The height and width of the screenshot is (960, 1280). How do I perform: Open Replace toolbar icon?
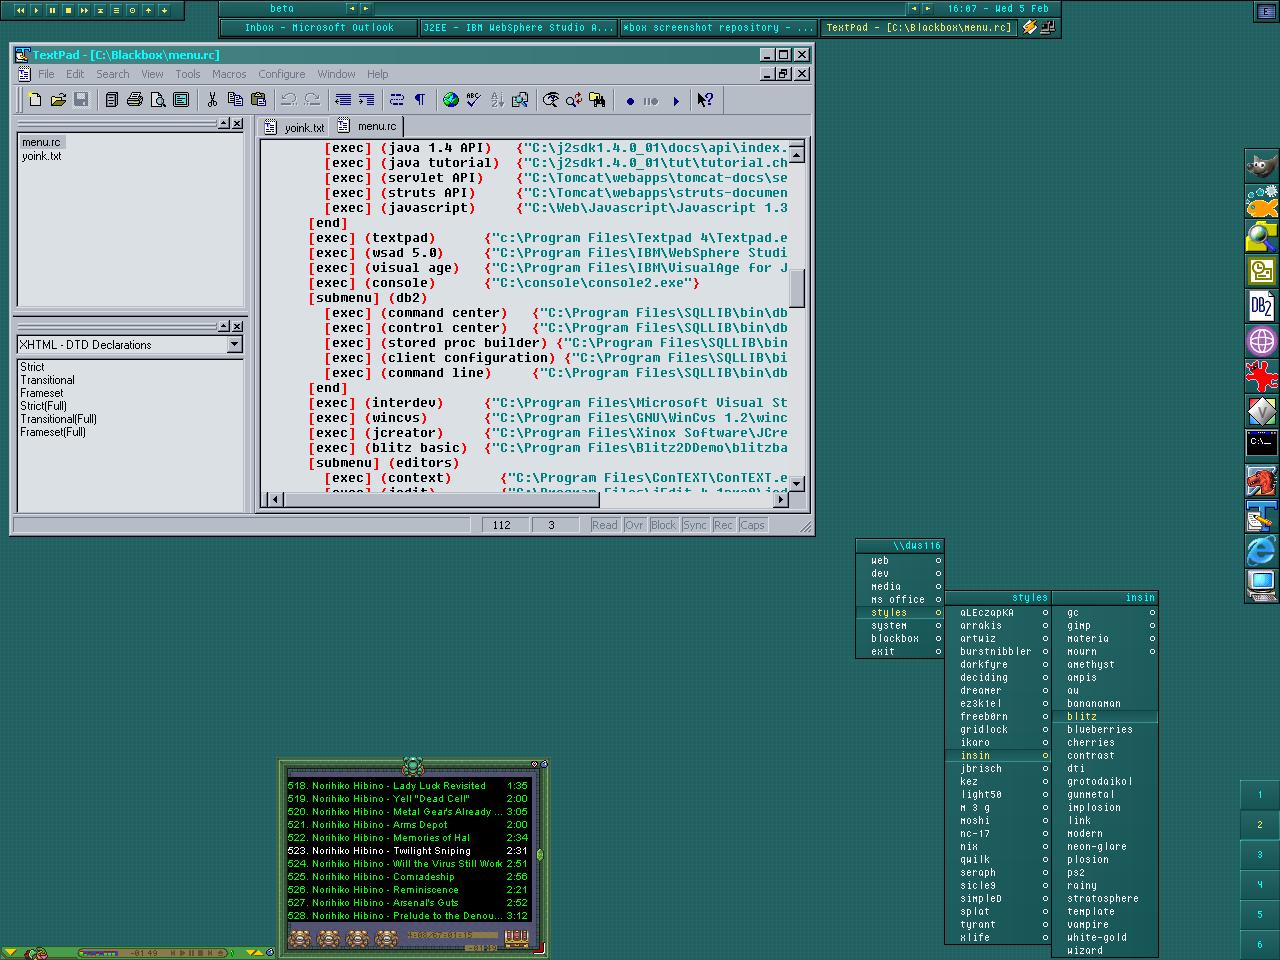click(x=574, y=100)
